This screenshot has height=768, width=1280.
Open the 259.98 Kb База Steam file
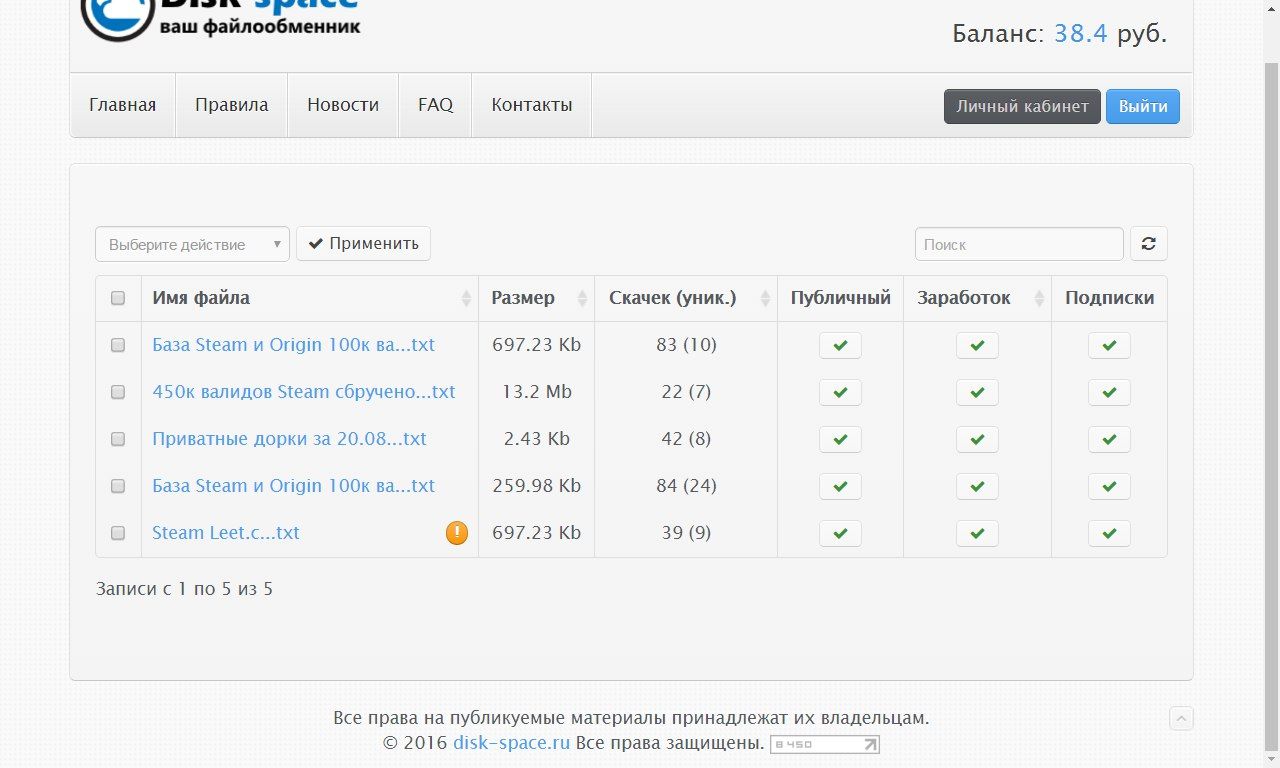click(x=294, y=486)
